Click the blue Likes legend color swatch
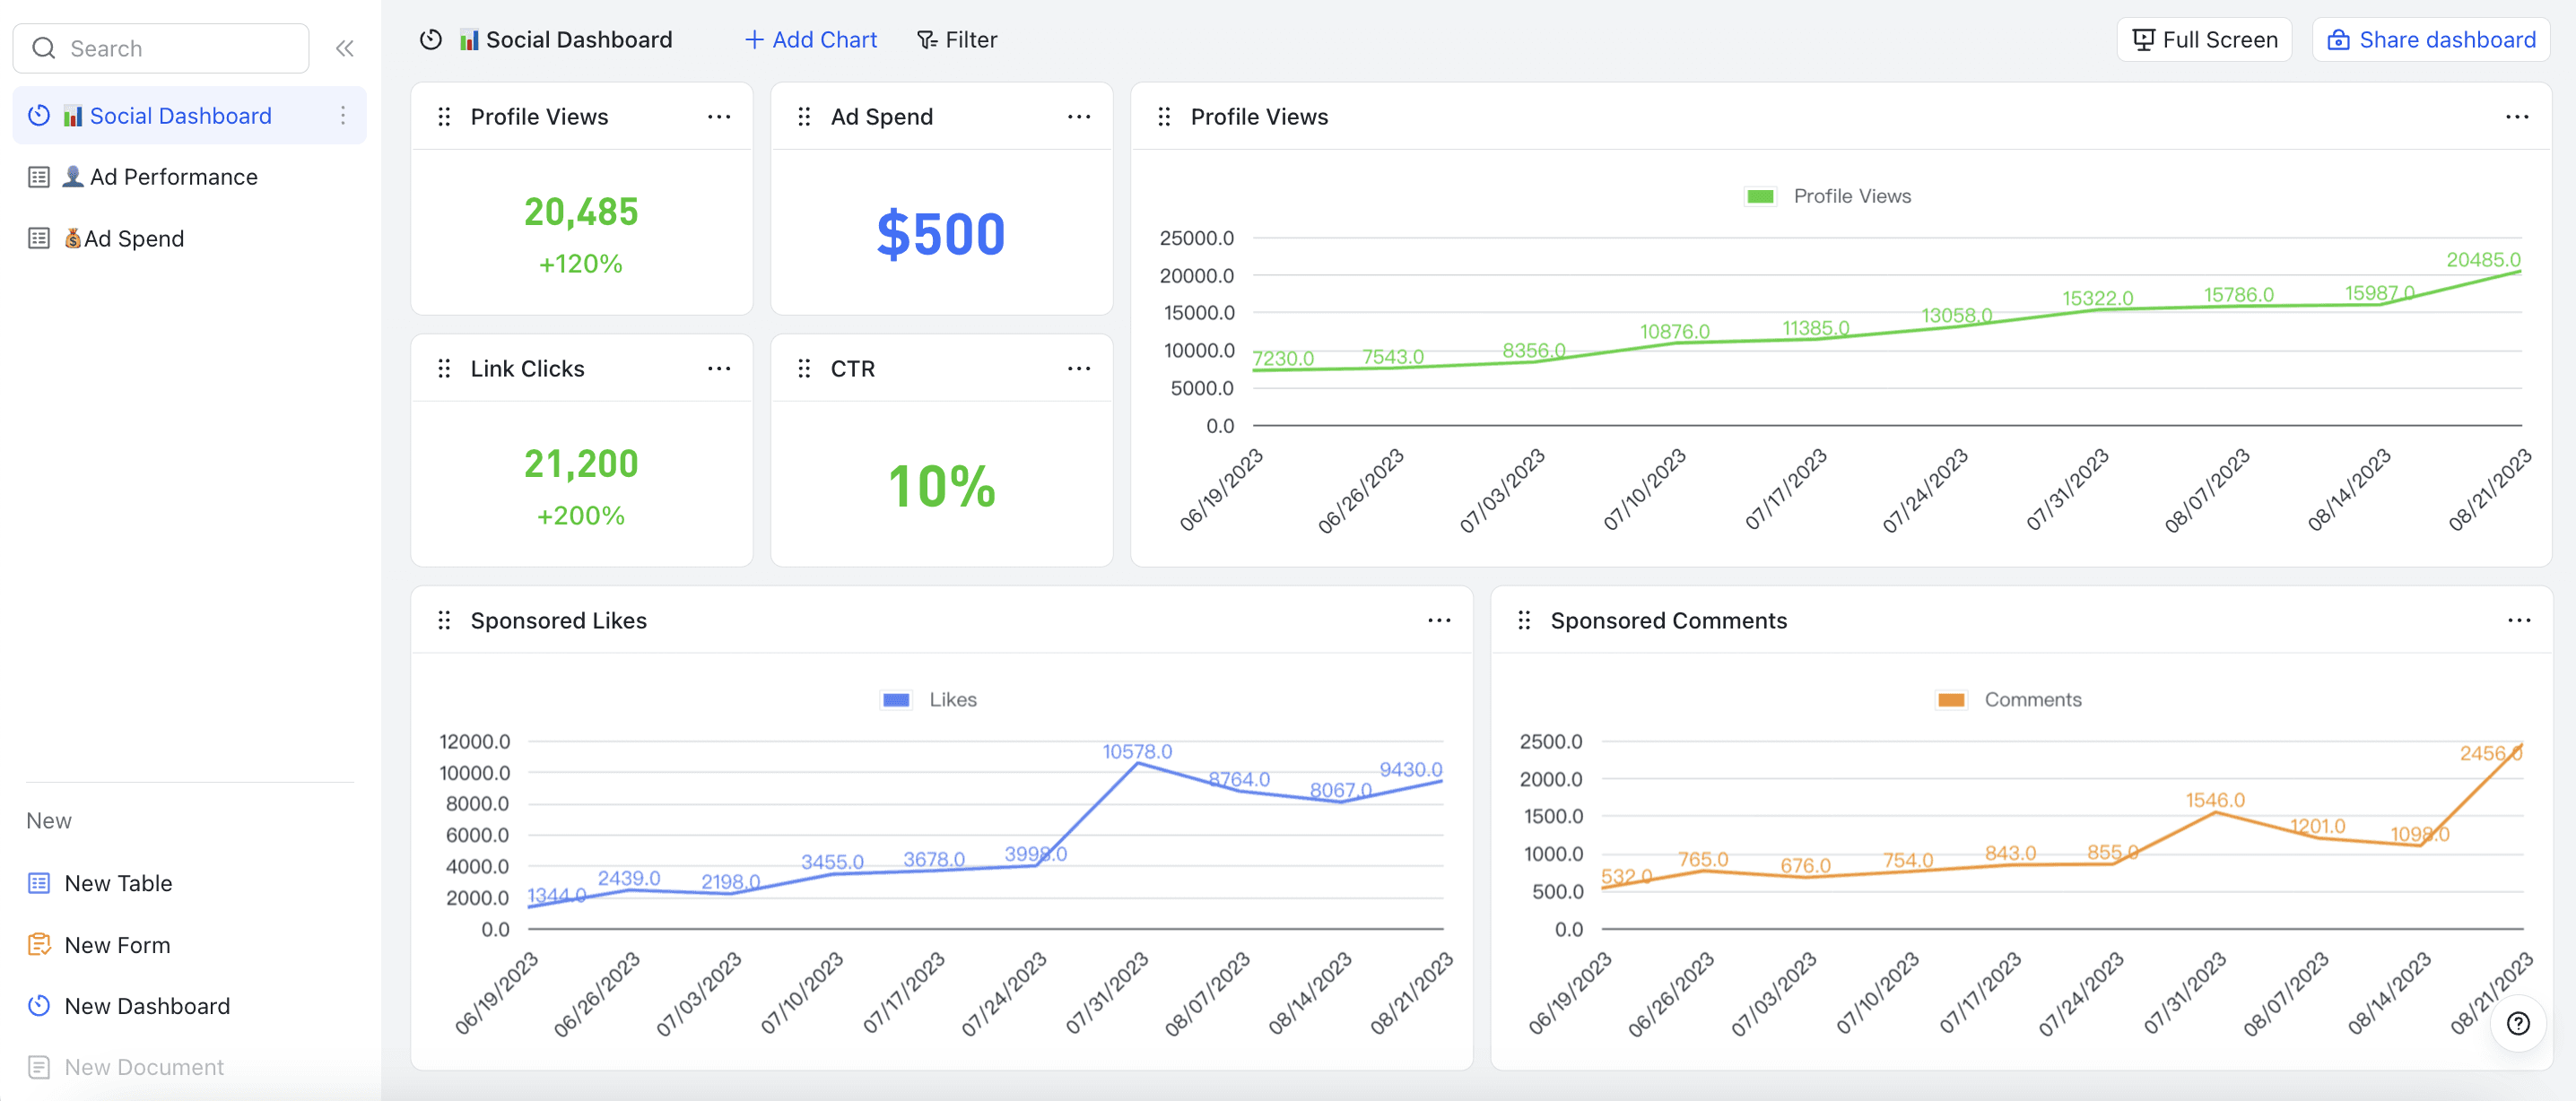Image resolution: width=2576 pixels, height=1101 pixels. 896,700
